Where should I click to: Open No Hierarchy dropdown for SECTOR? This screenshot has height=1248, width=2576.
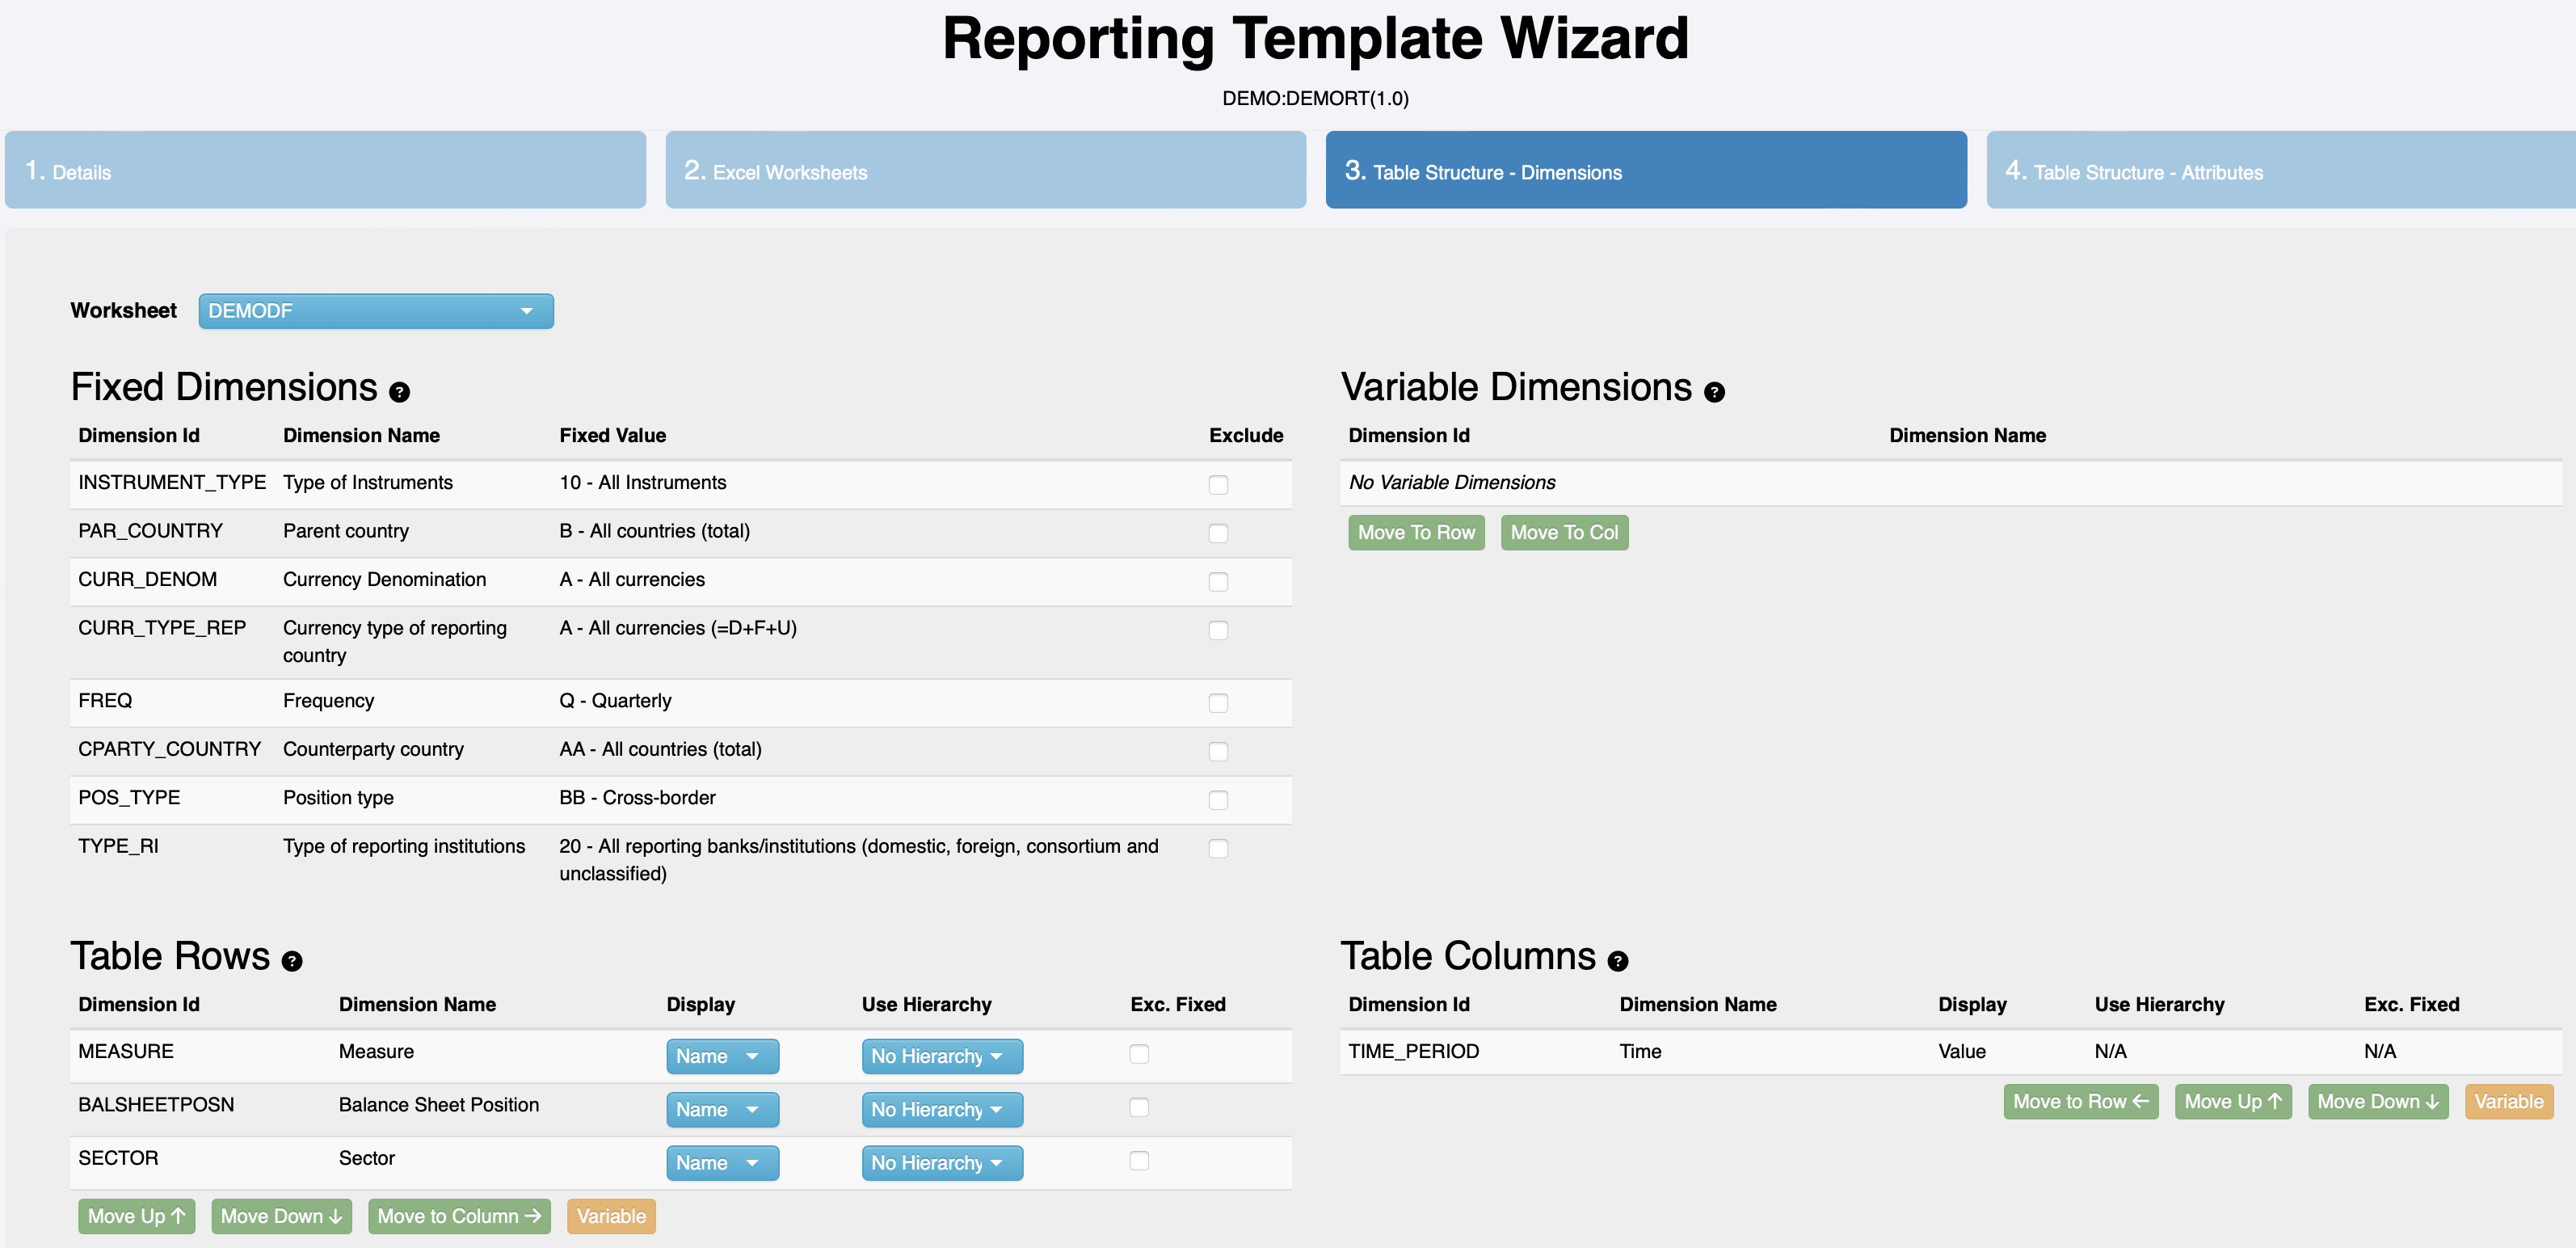coord(941,1163)
